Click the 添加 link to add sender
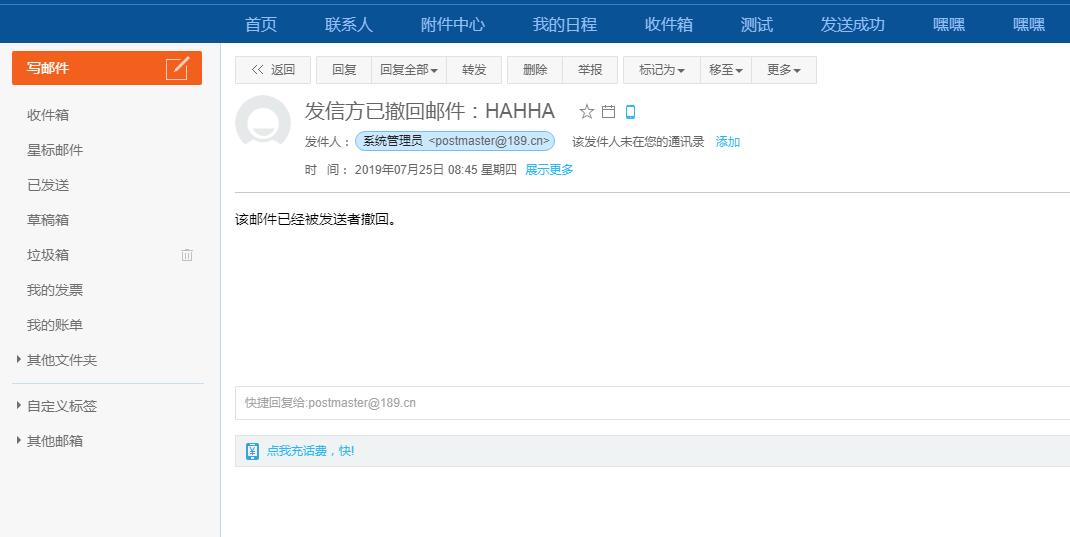 click(x=728, y=142)
